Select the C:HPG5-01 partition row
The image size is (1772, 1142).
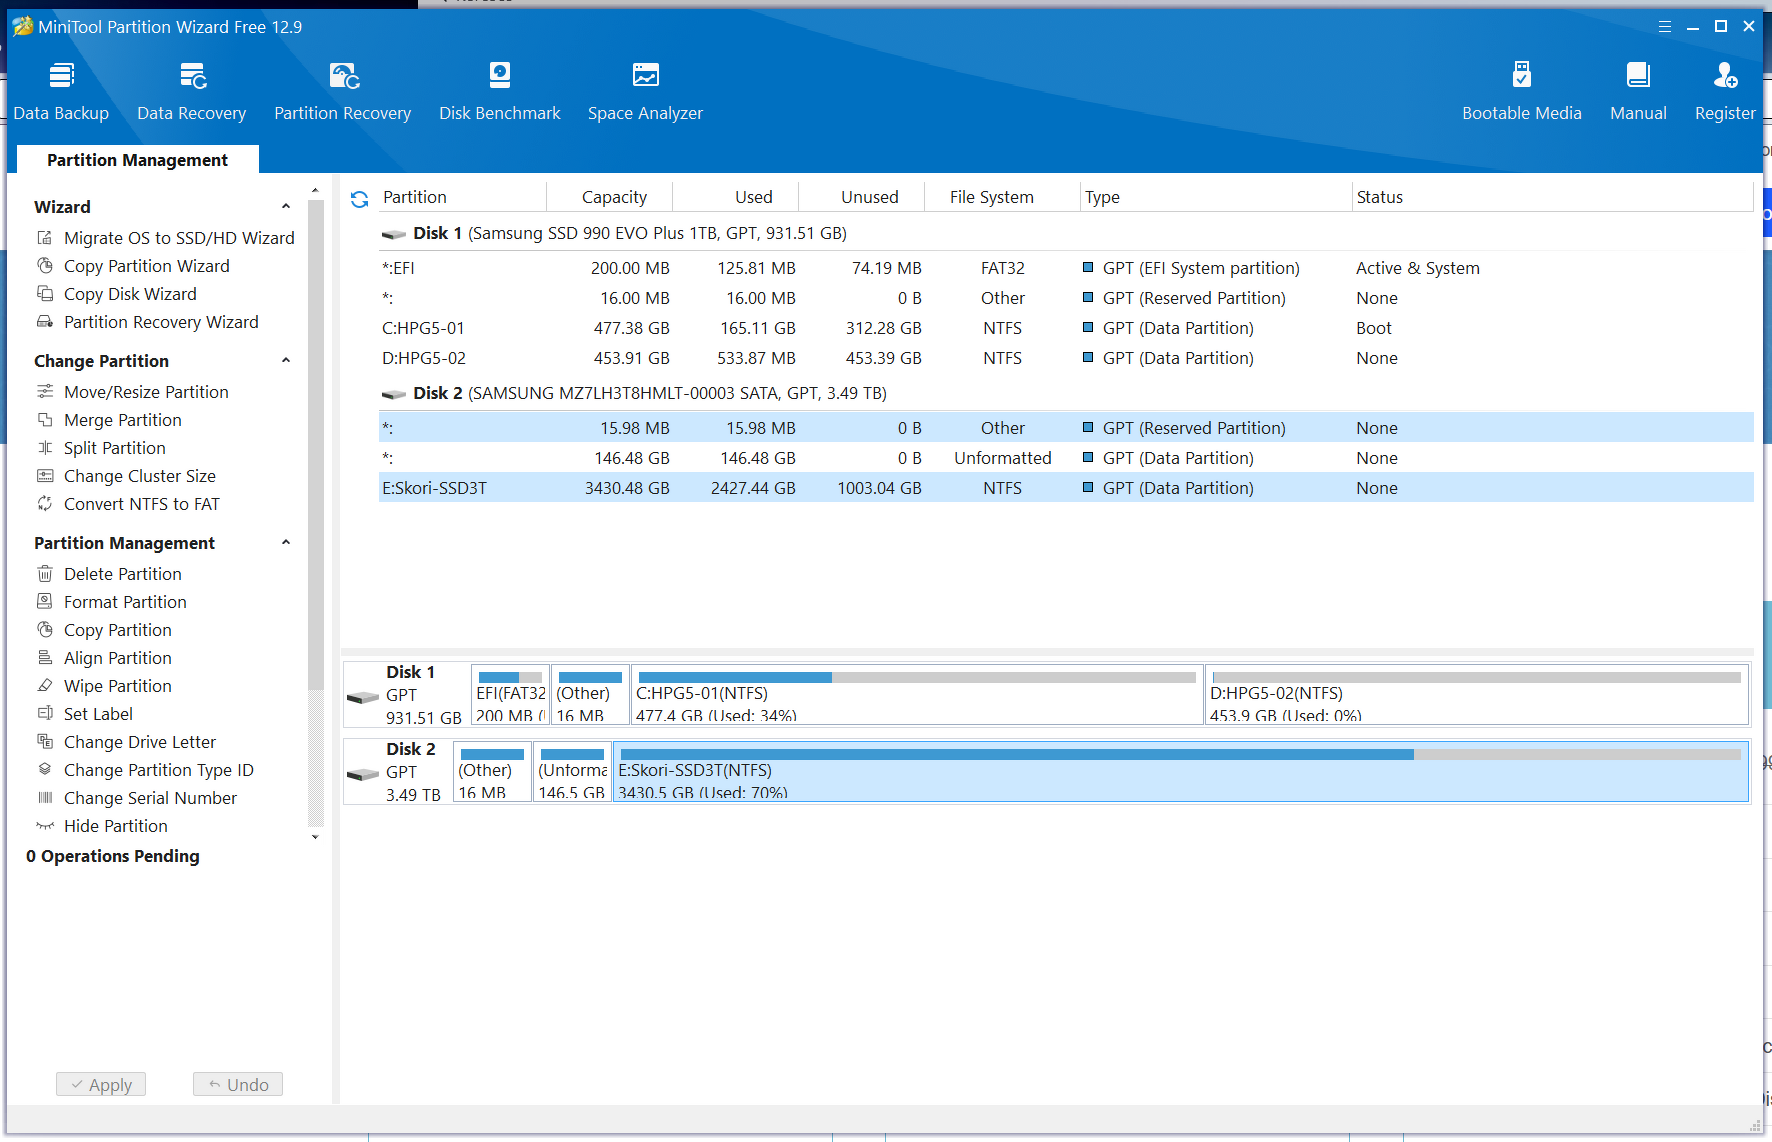[1066, 328]
